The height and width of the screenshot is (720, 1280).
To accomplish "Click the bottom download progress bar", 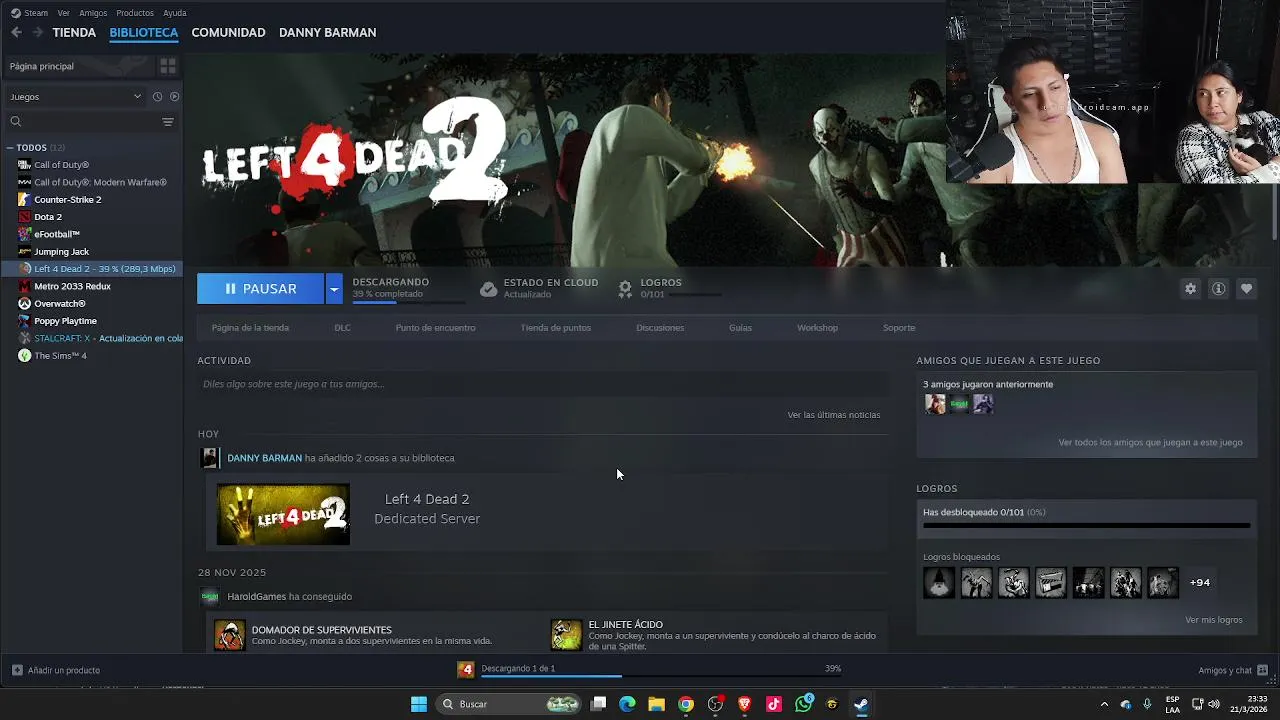I will tap(661, 677).
